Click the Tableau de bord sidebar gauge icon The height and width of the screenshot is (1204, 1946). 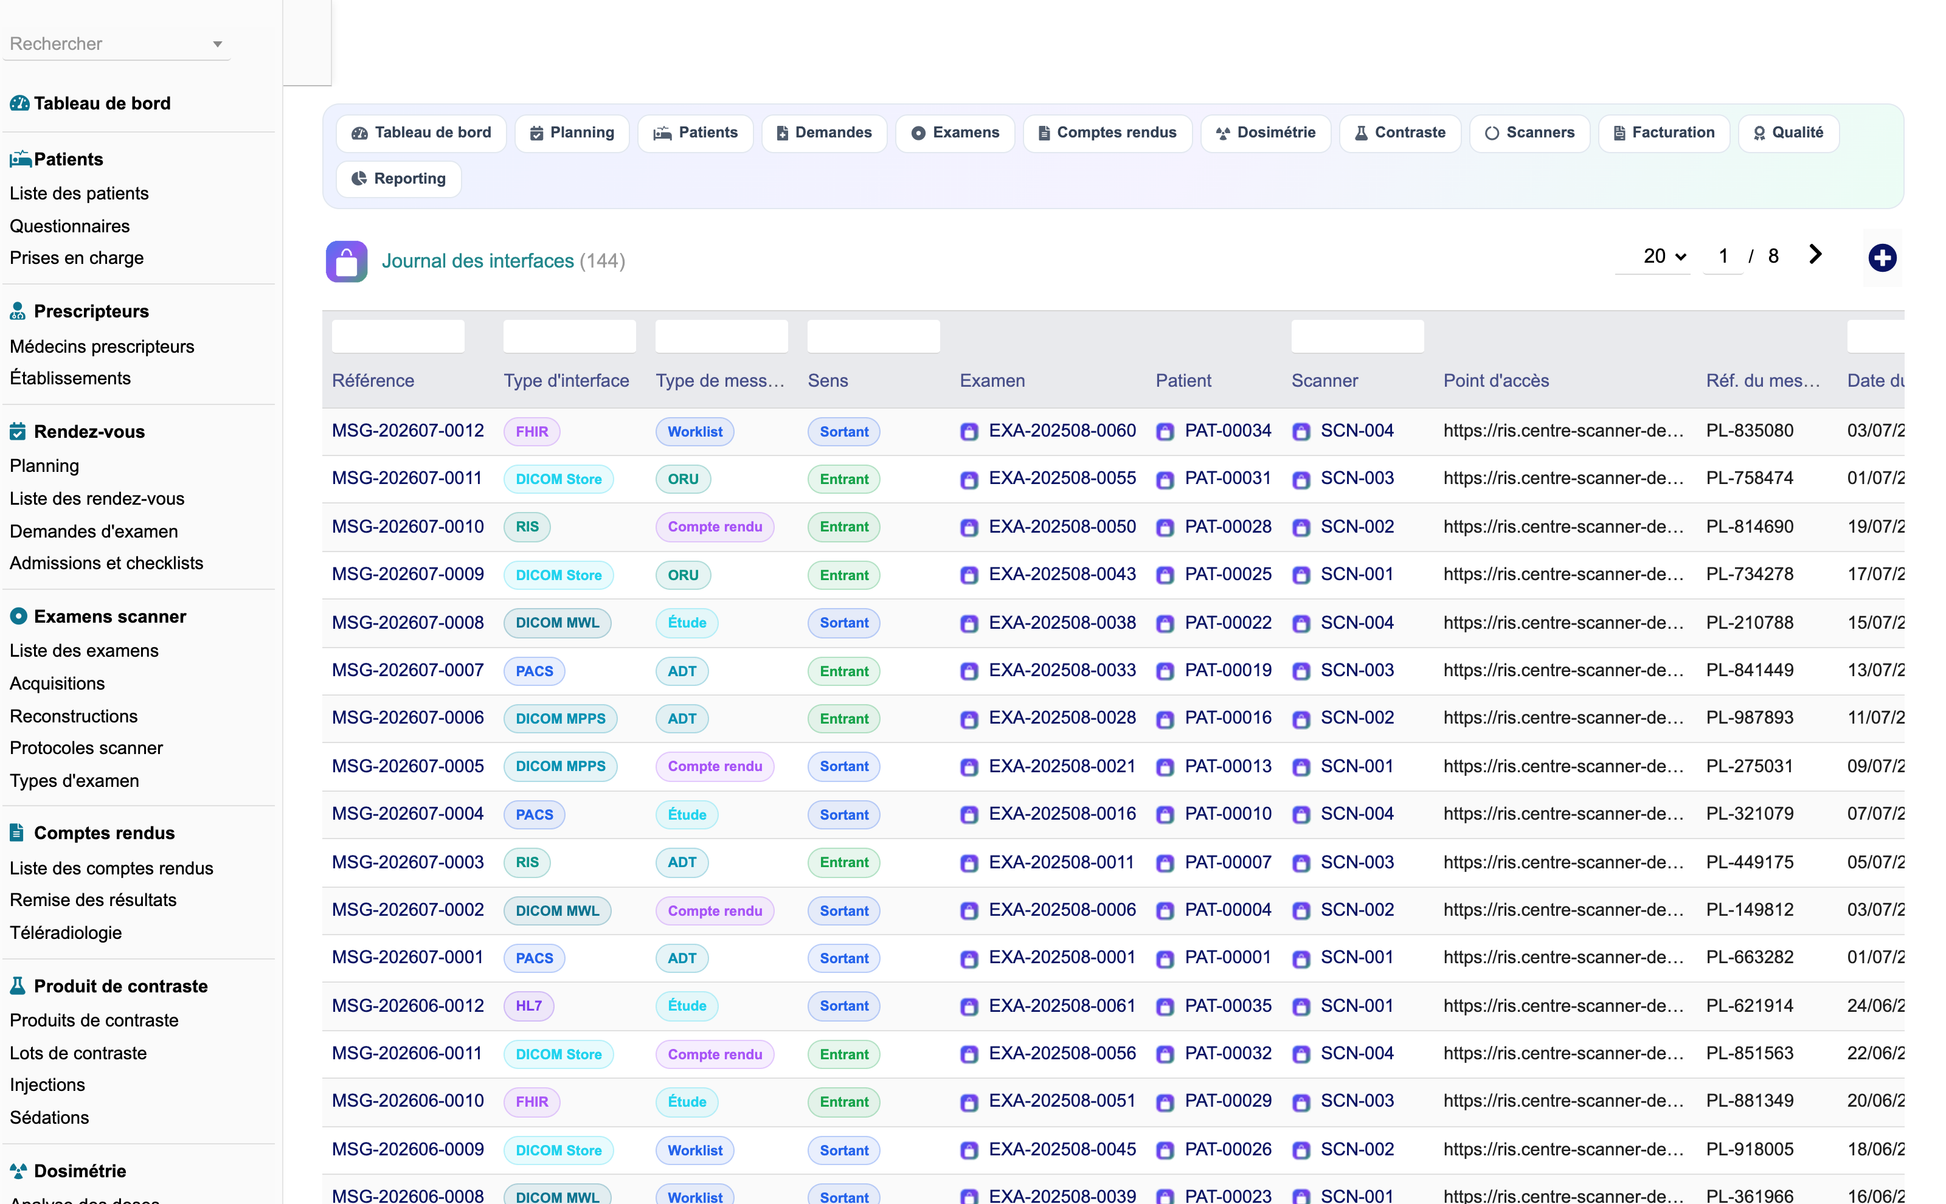[x=19, y=103]
